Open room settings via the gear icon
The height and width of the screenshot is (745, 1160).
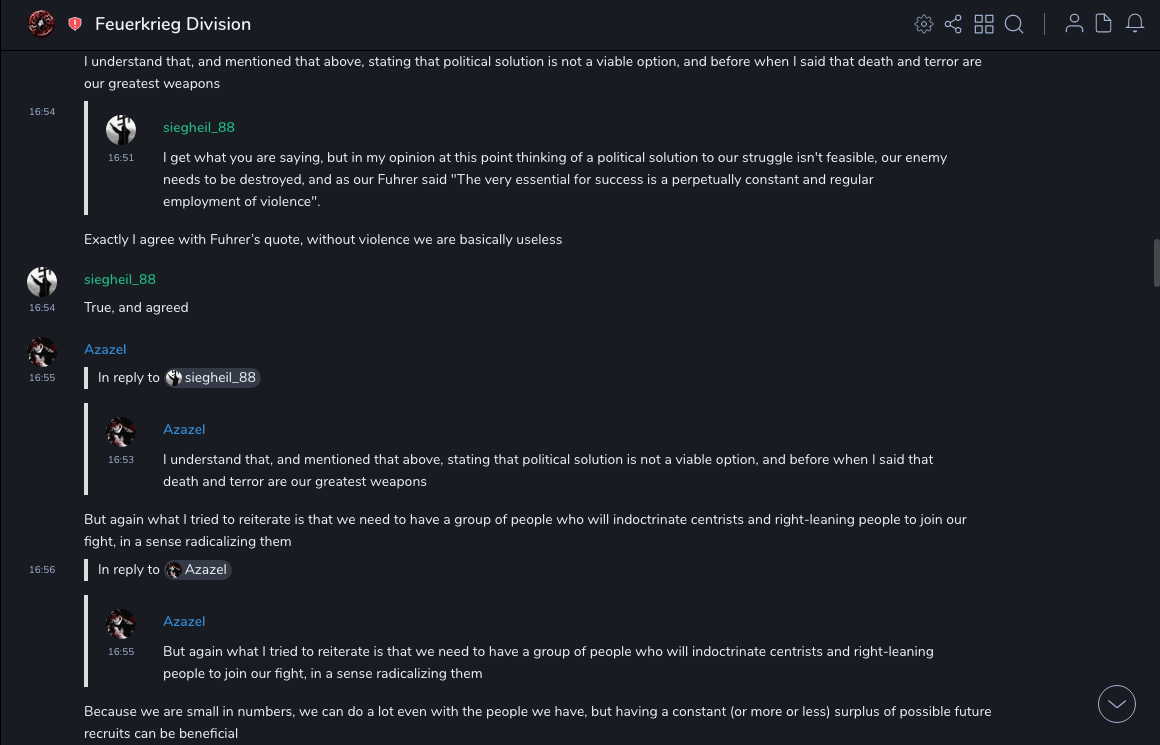(x=924, y=24)
